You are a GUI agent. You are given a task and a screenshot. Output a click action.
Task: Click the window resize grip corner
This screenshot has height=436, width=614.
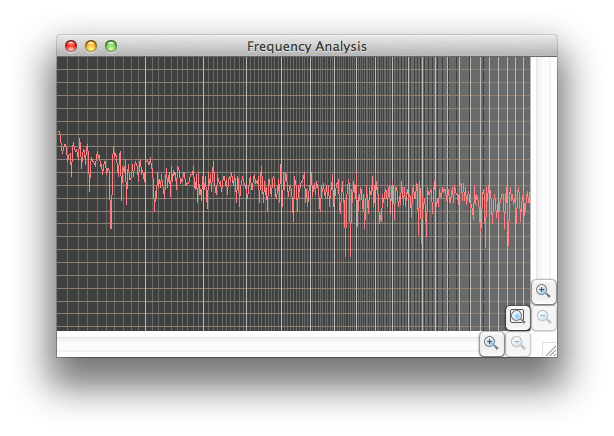(550, 349)
